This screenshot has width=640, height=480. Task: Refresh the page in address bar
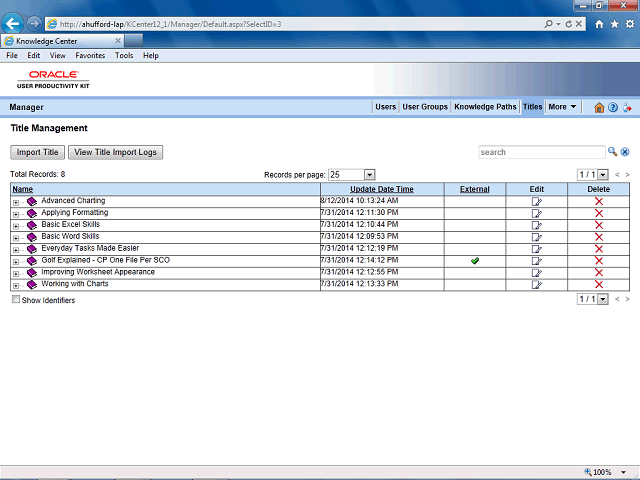pyautogui.click(x=569, y=24)
